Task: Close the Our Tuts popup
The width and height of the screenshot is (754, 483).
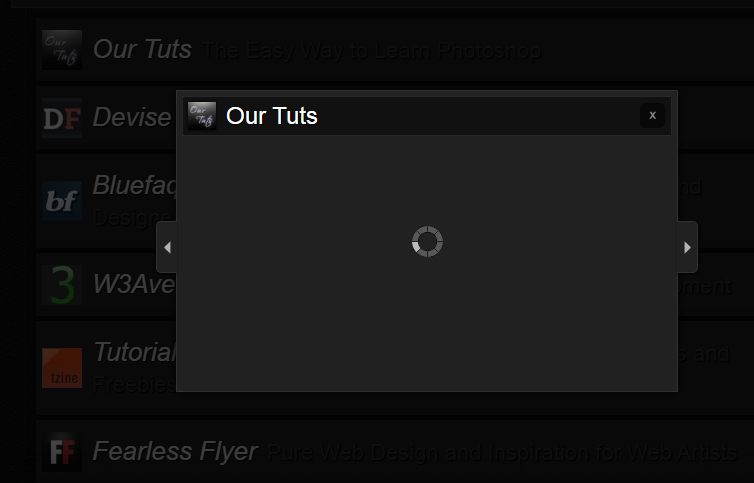Action: pos(652,115)
